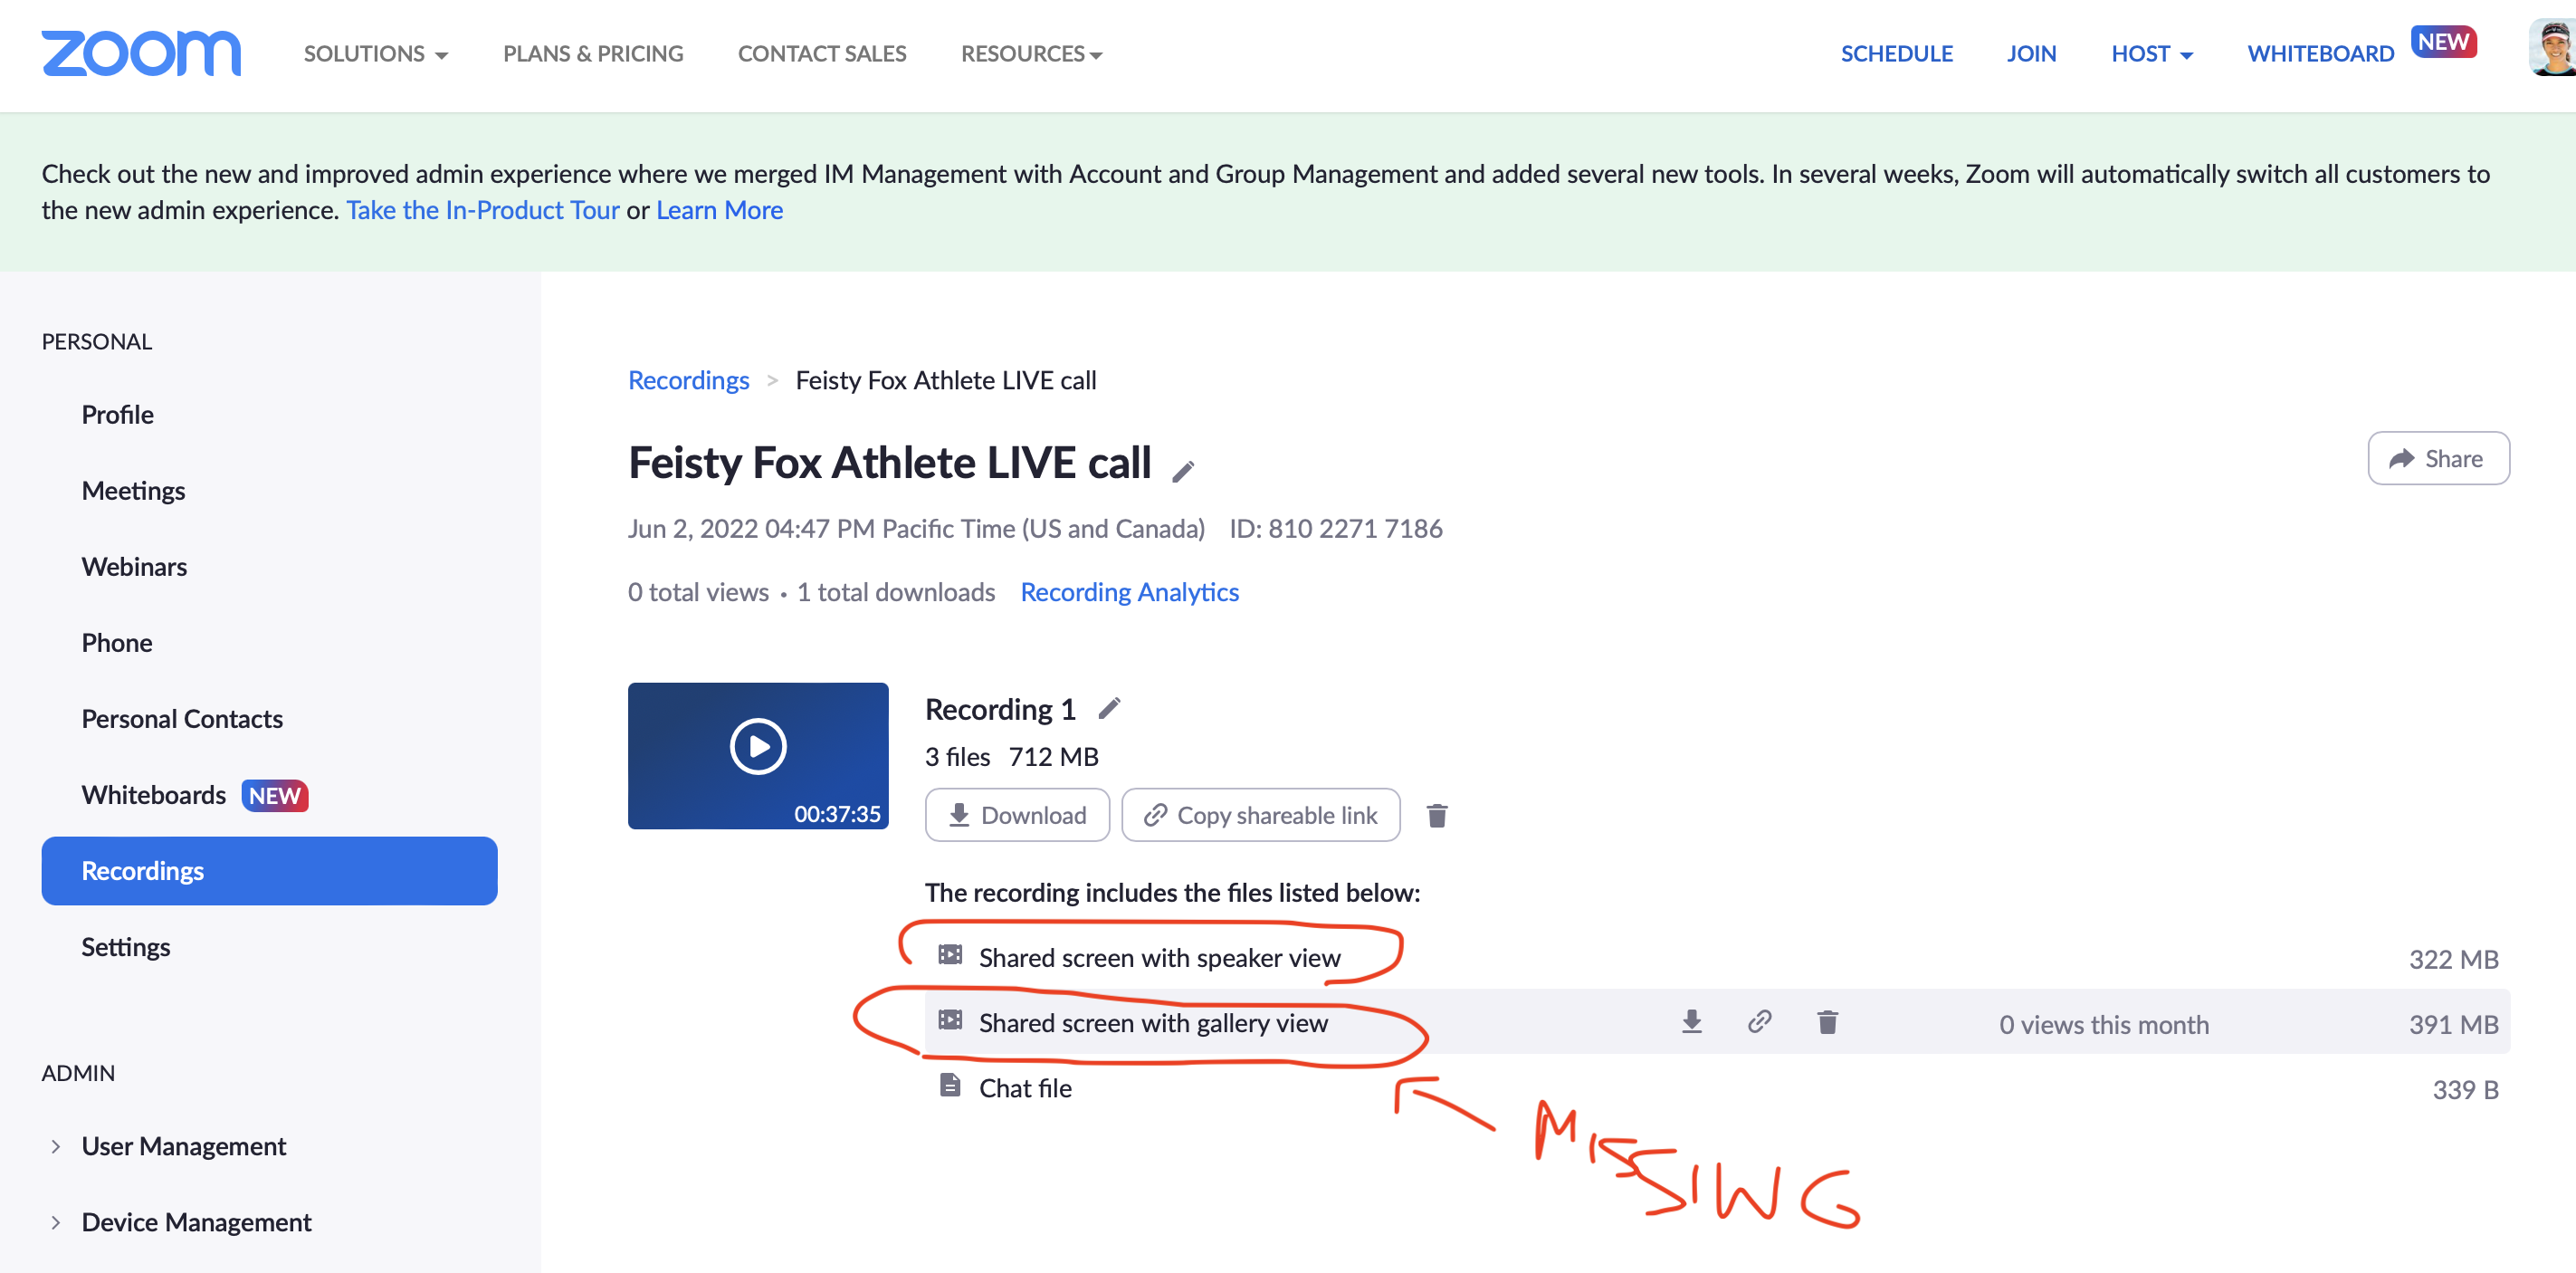Viewport: 2576px width, 1273px height.
Task: Open the Resources dropdown
Action: tap(1031, 54)
